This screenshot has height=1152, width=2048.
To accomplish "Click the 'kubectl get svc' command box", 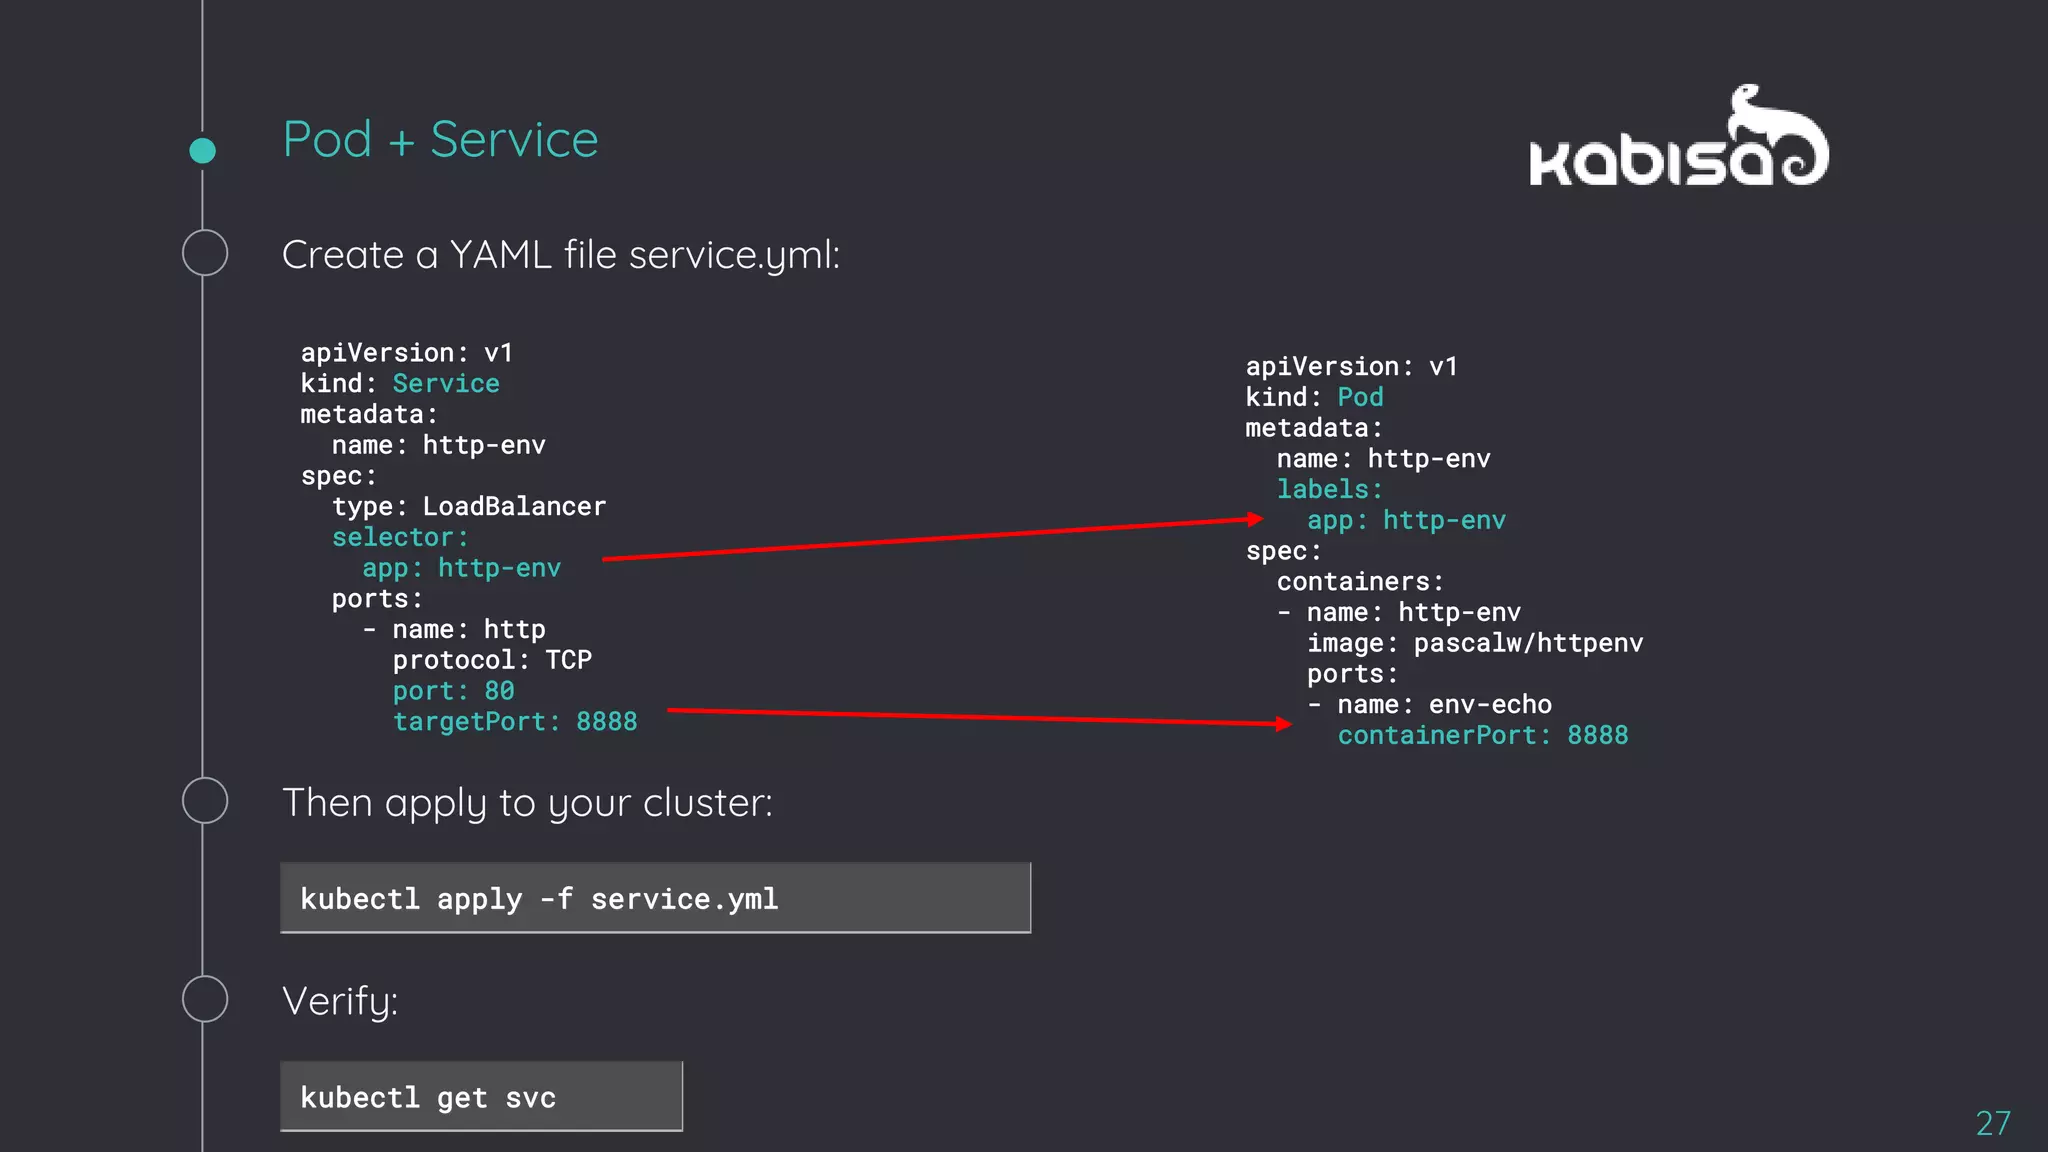I will tap(482, 1096).
